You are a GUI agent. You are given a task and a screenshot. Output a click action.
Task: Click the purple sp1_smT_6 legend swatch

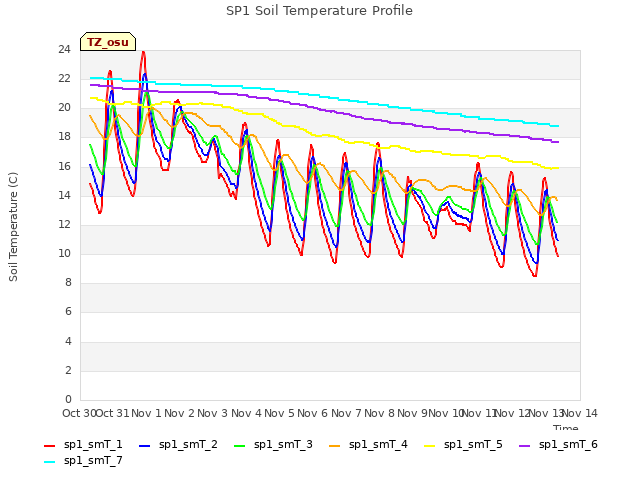coord(524,446)
